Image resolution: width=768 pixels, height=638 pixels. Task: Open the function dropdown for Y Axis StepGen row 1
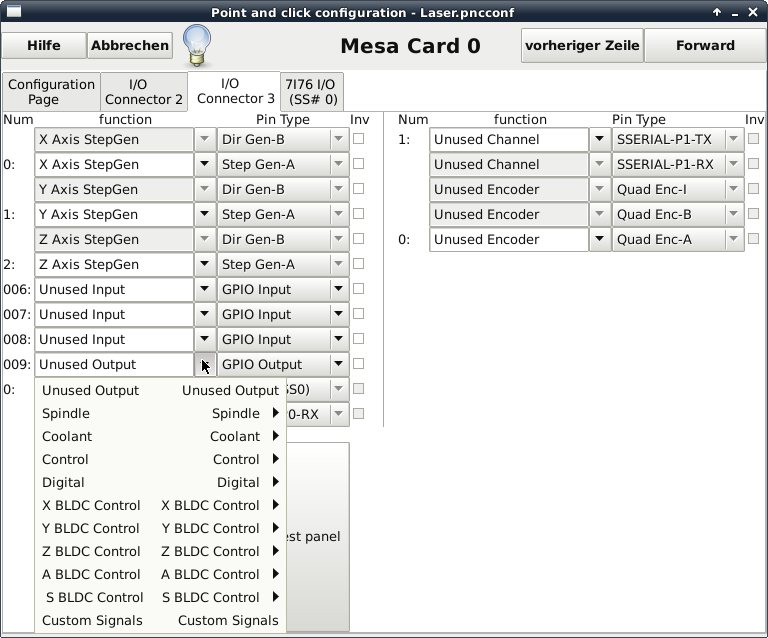[x=205, y=214]
